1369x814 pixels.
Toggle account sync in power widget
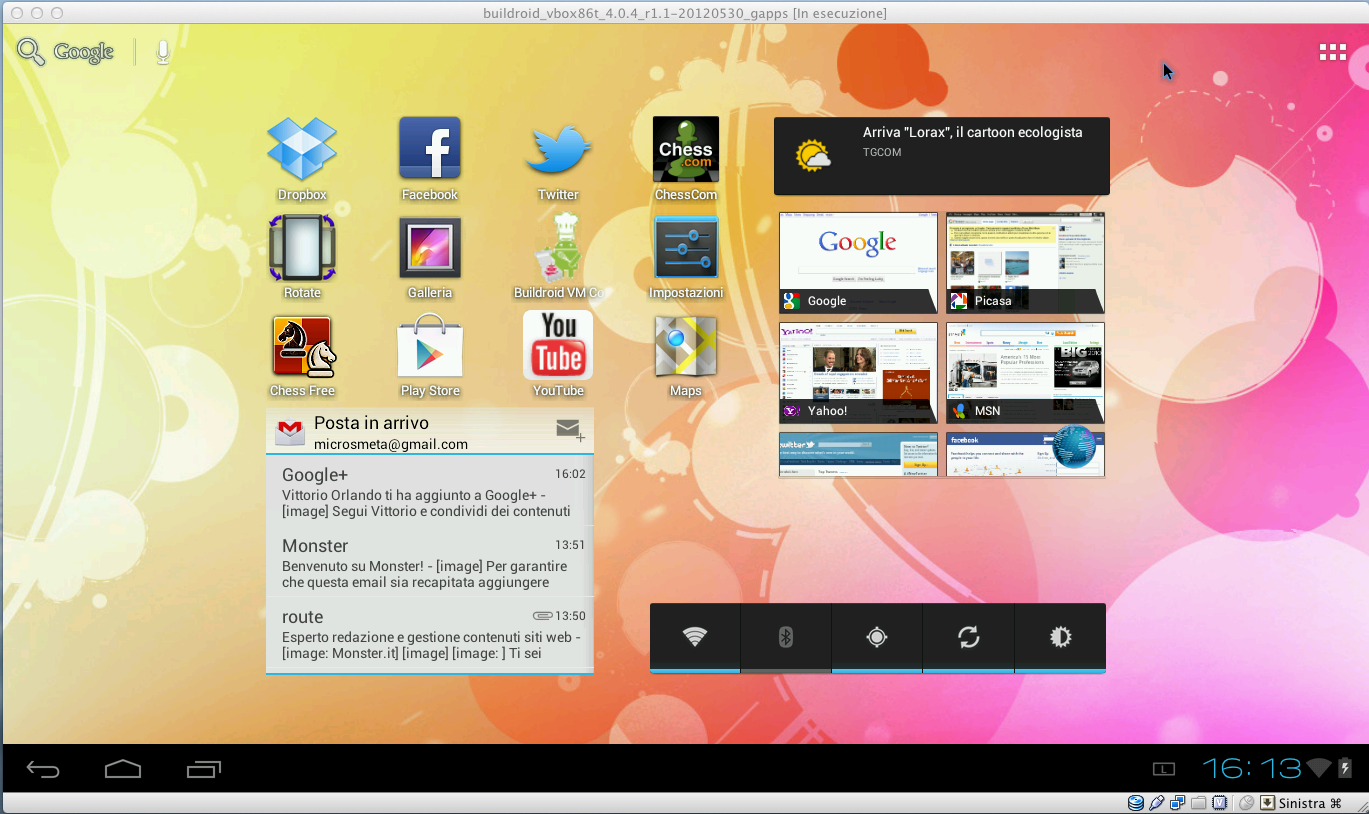coord(968,637)
